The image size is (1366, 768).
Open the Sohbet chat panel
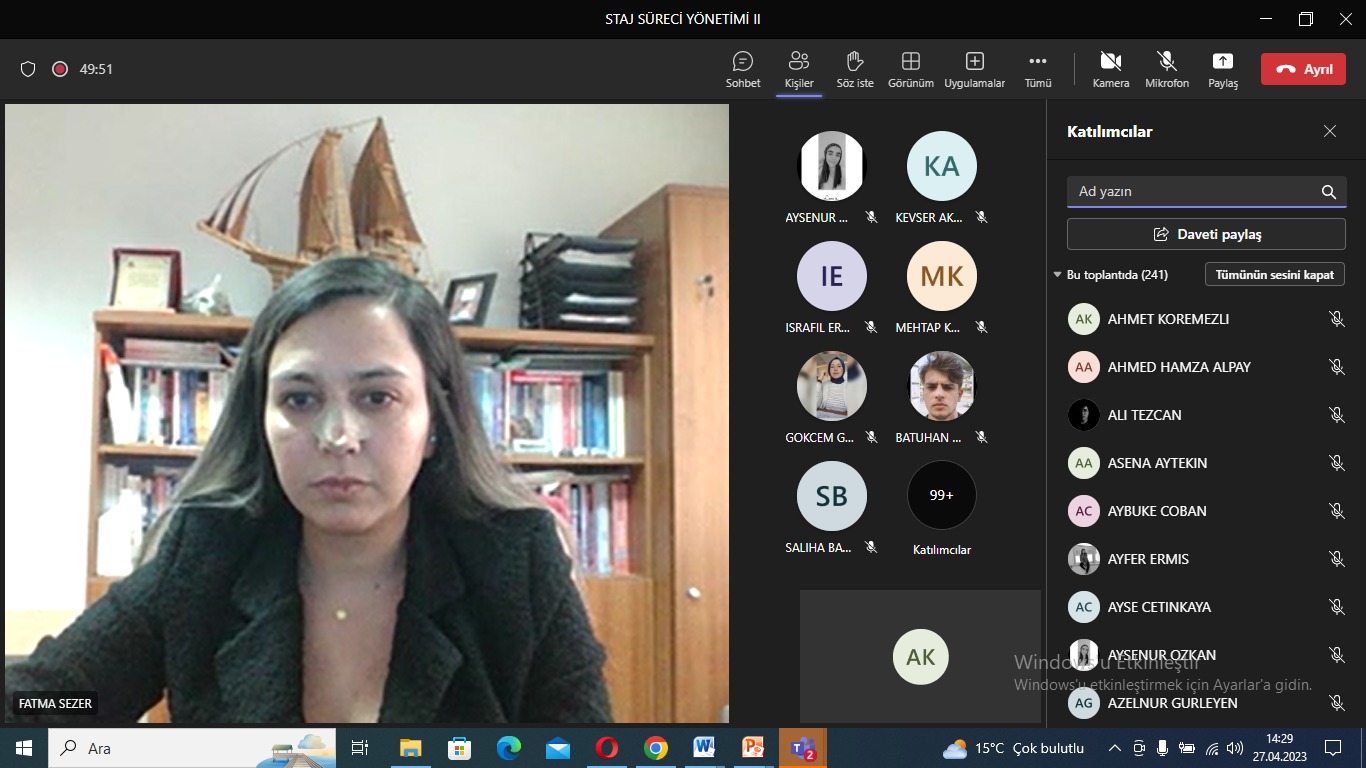pyautogui.click(x=743, y=69)
